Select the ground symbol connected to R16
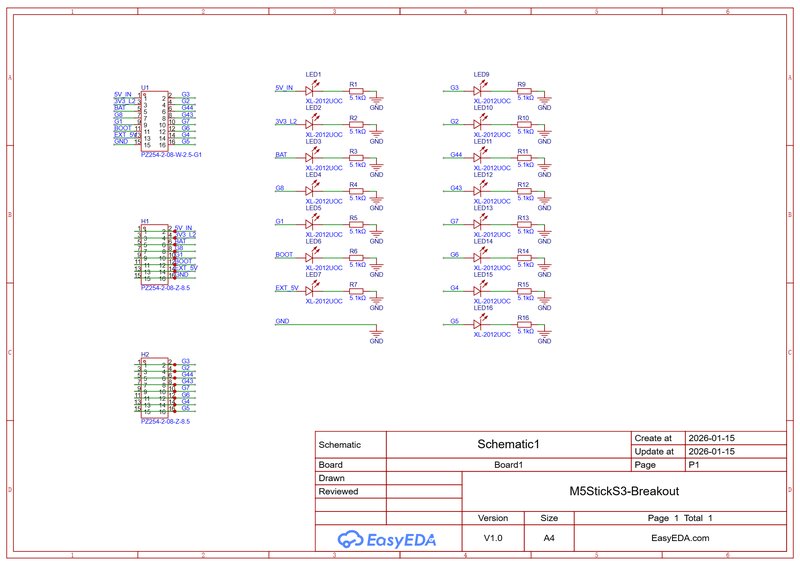Screen dimensions: 800x566 click(544, 334)
